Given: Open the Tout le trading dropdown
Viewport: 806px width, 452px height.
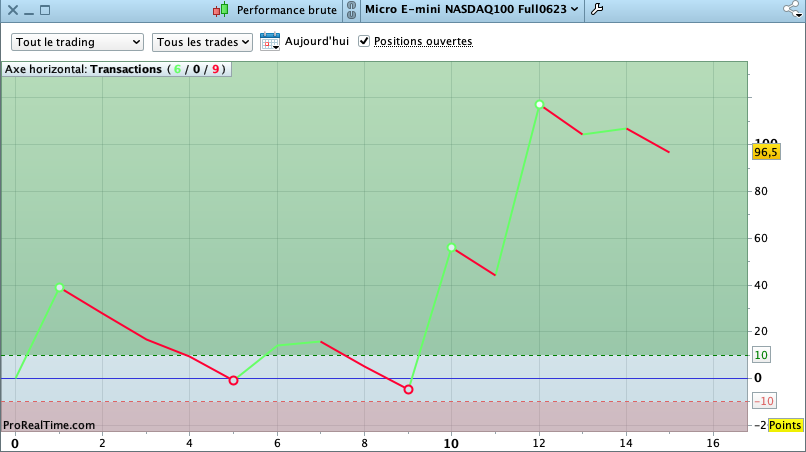Looking at the screenshot, I should tap(78, 42).
